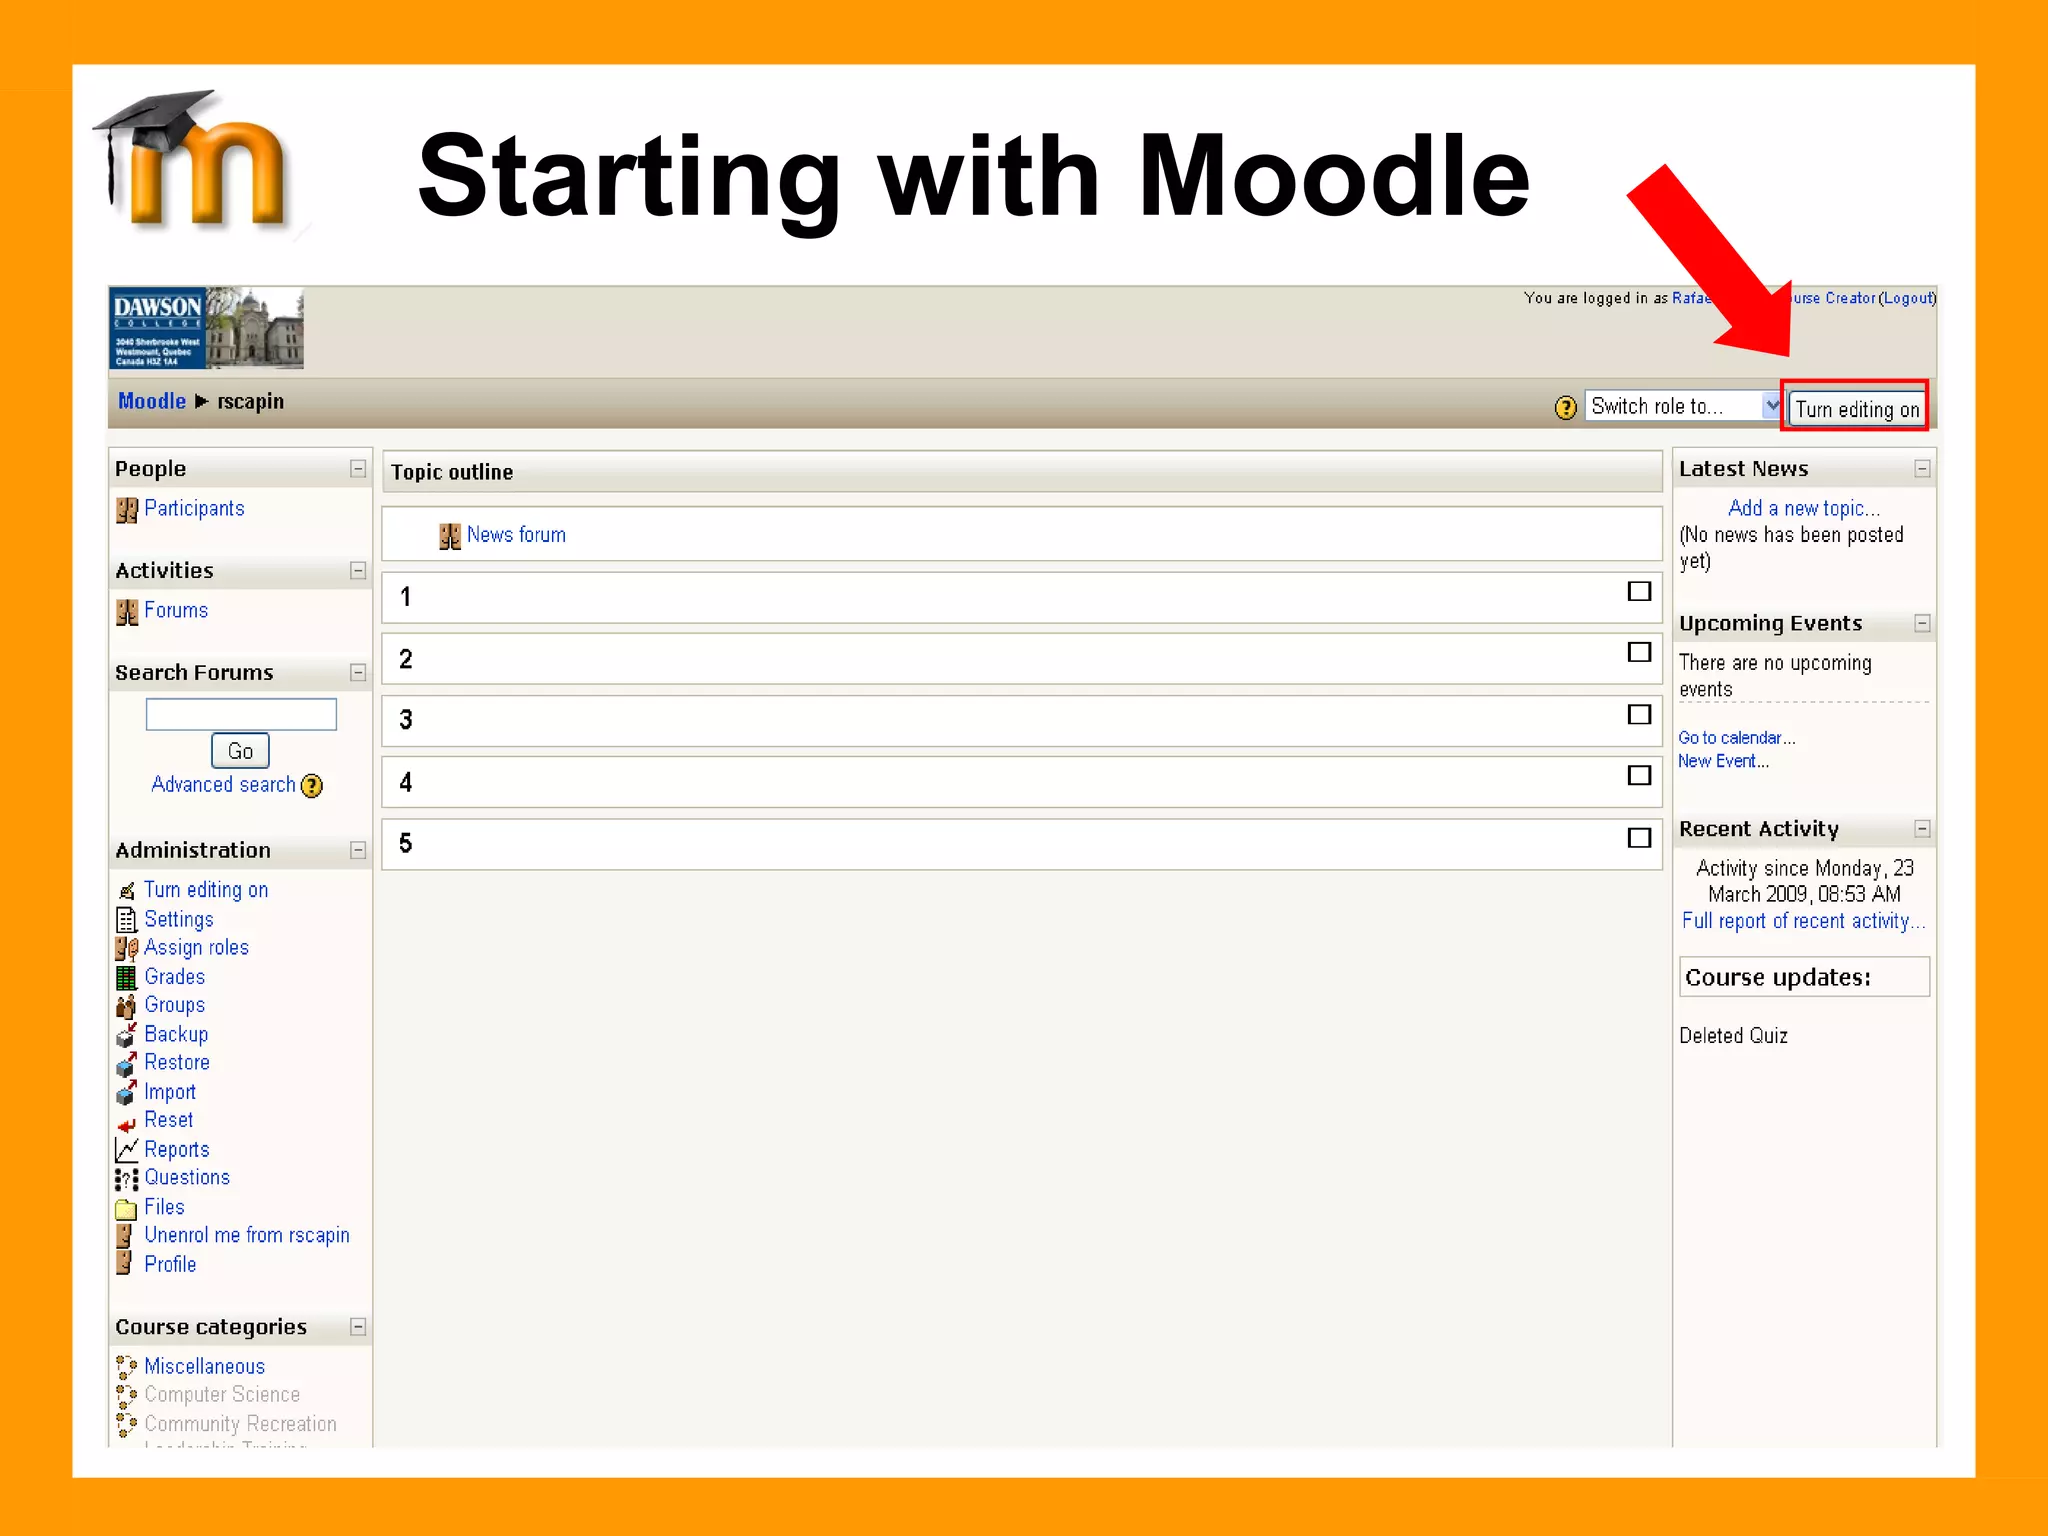This screenshot has width=2048, height=1536.
Task: Click inside the Search Forums text field
Action: [x=241, y=714]
